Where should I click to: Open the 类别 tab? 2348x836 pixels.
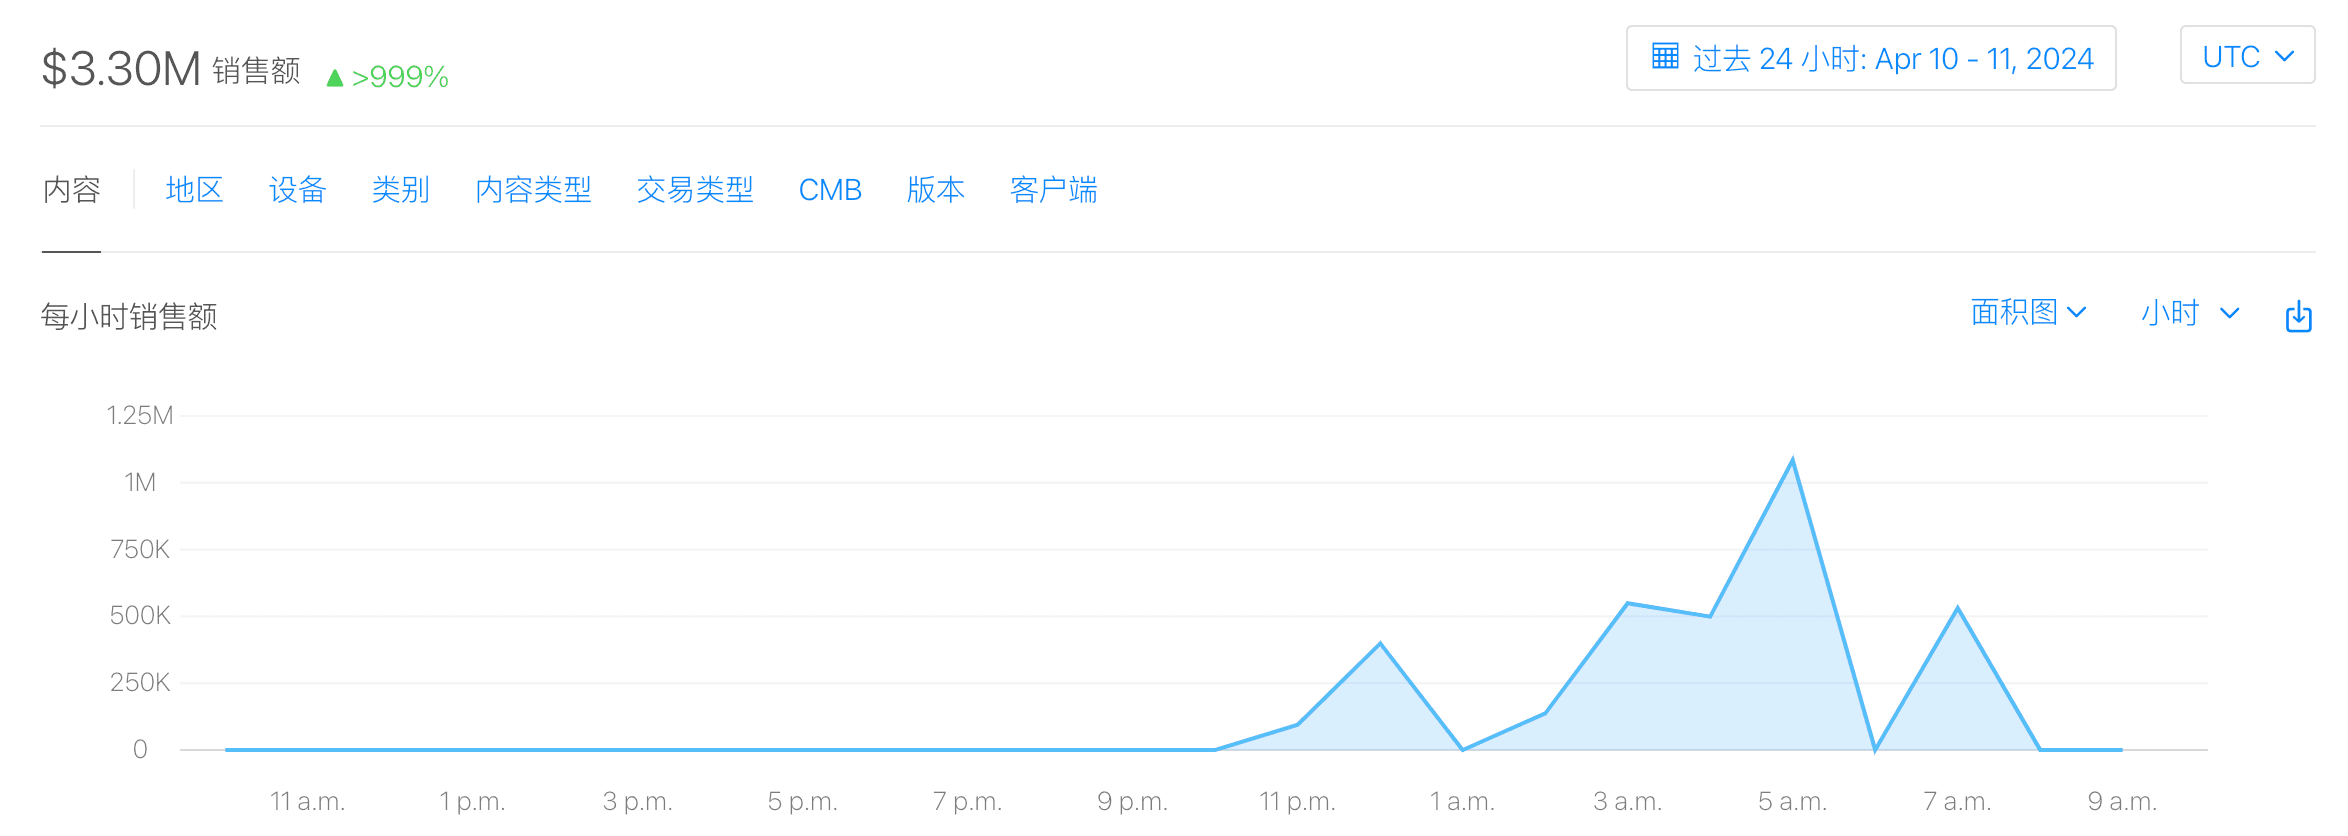coord(400,190)
